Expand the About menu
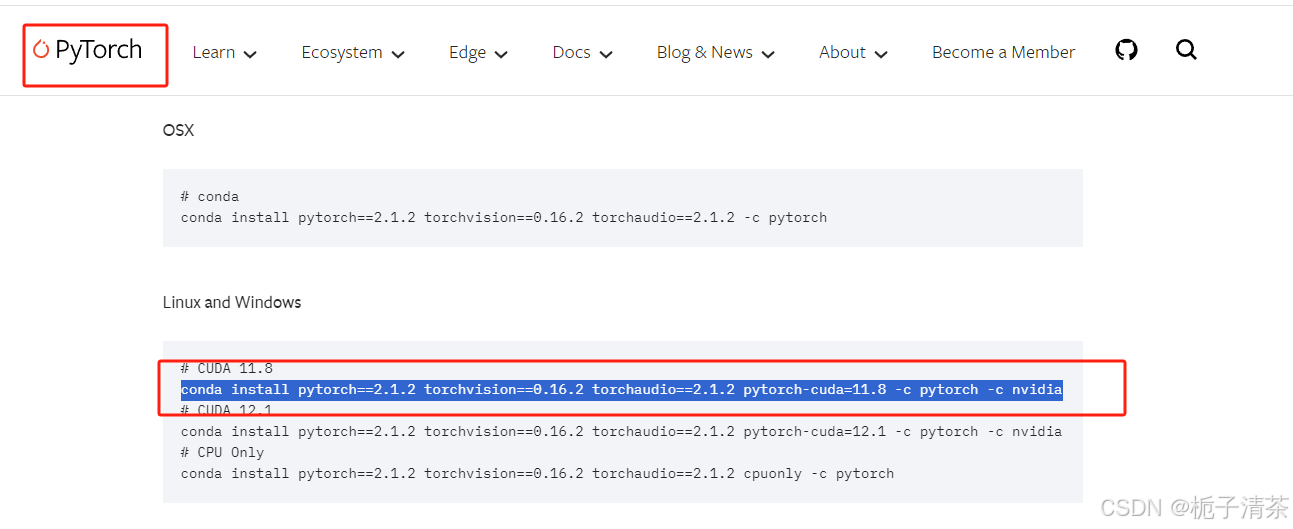1293x529 pixels. tap(853, 52)
